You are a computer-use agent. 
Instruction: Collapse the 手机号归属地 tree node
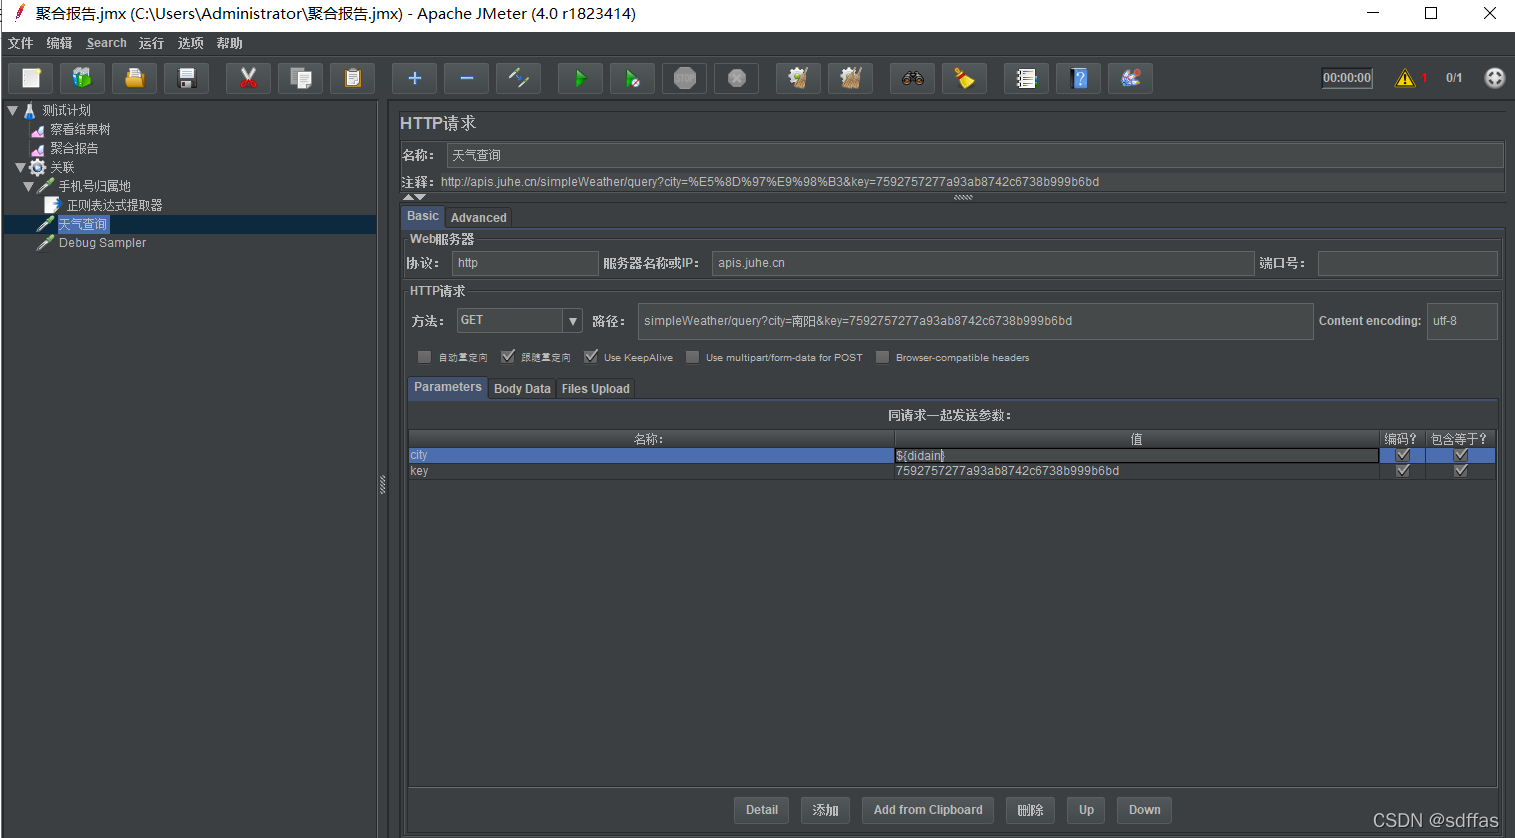pos(28,187)
